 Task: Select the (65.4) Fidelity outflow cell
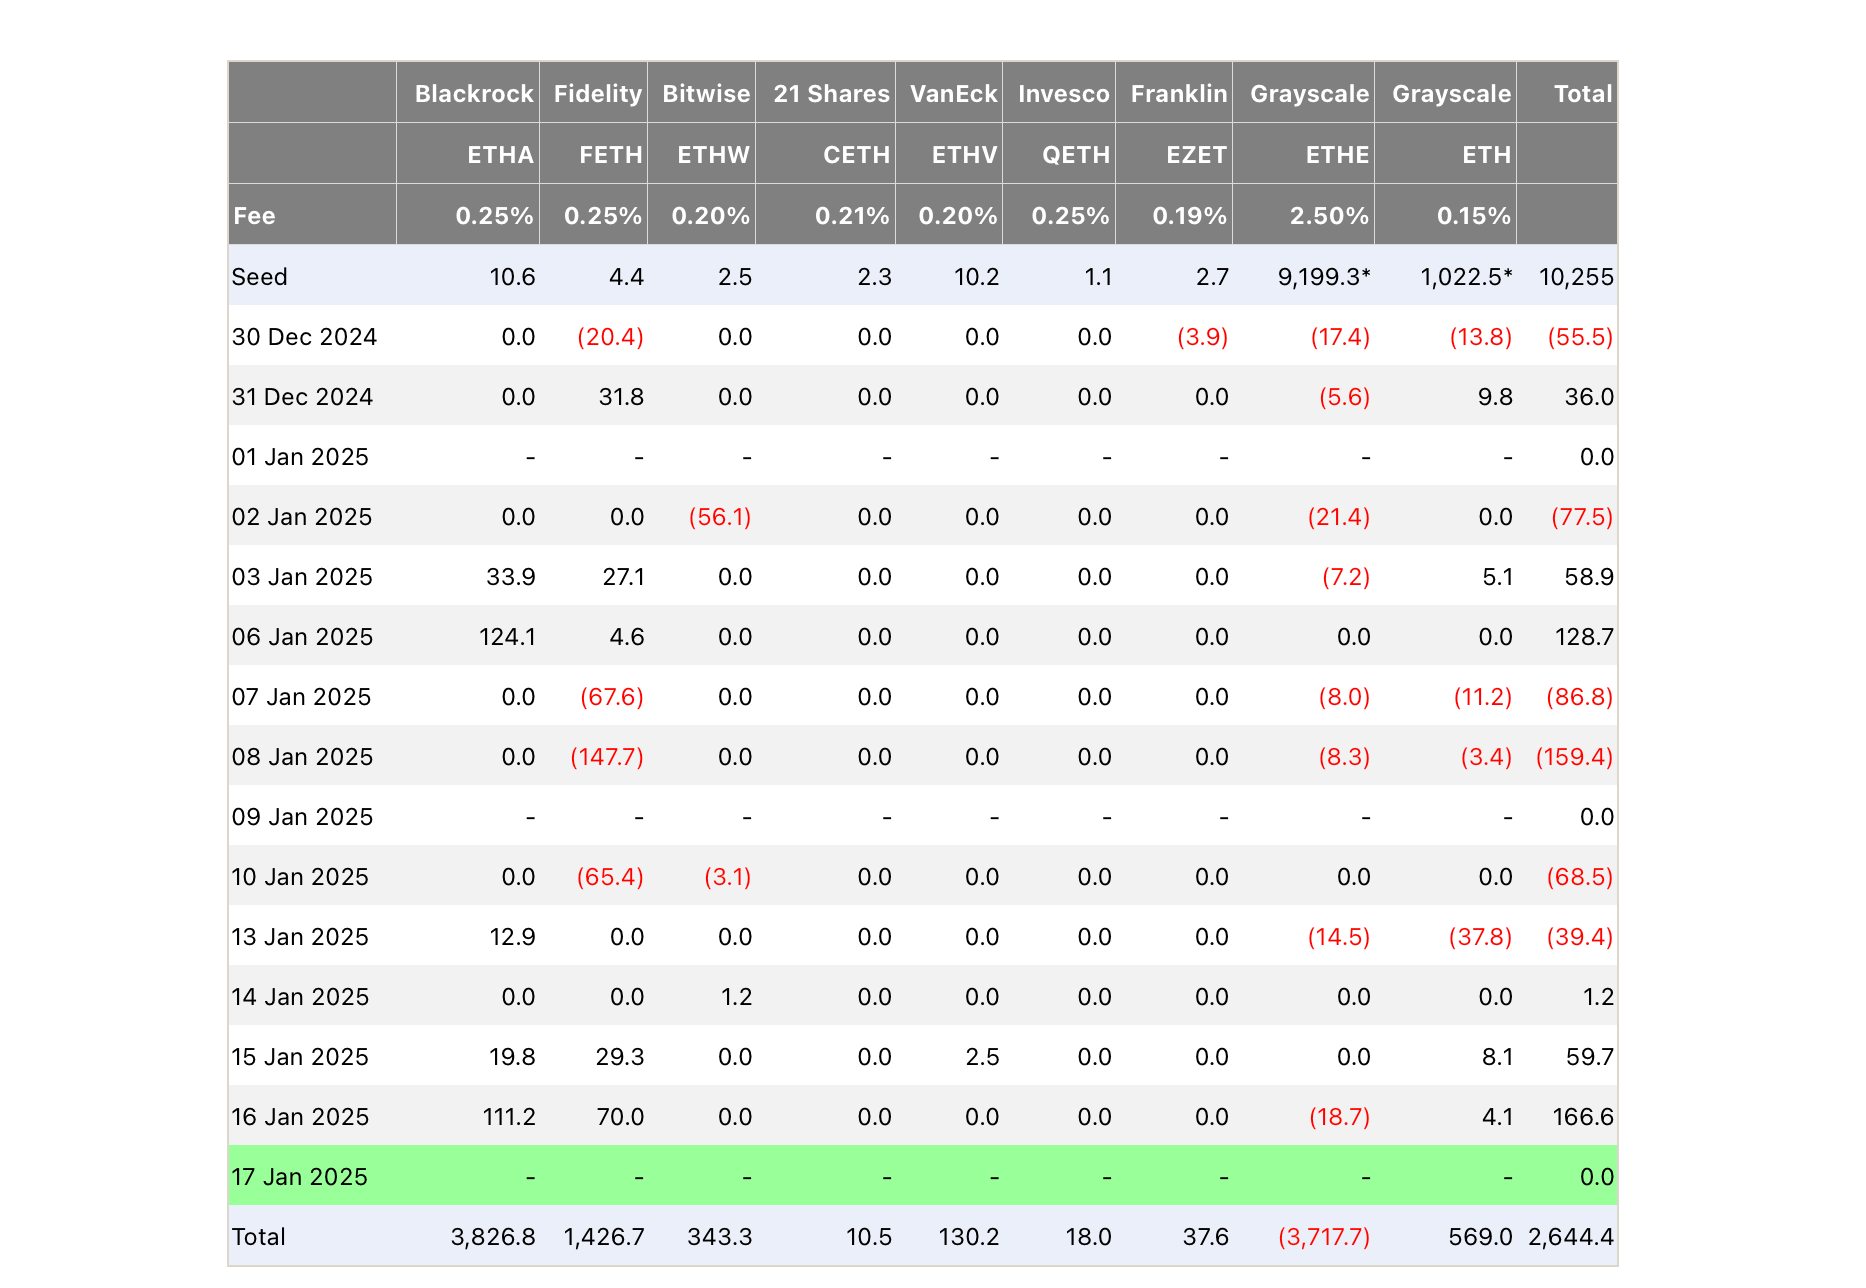[x=610, y=877]
